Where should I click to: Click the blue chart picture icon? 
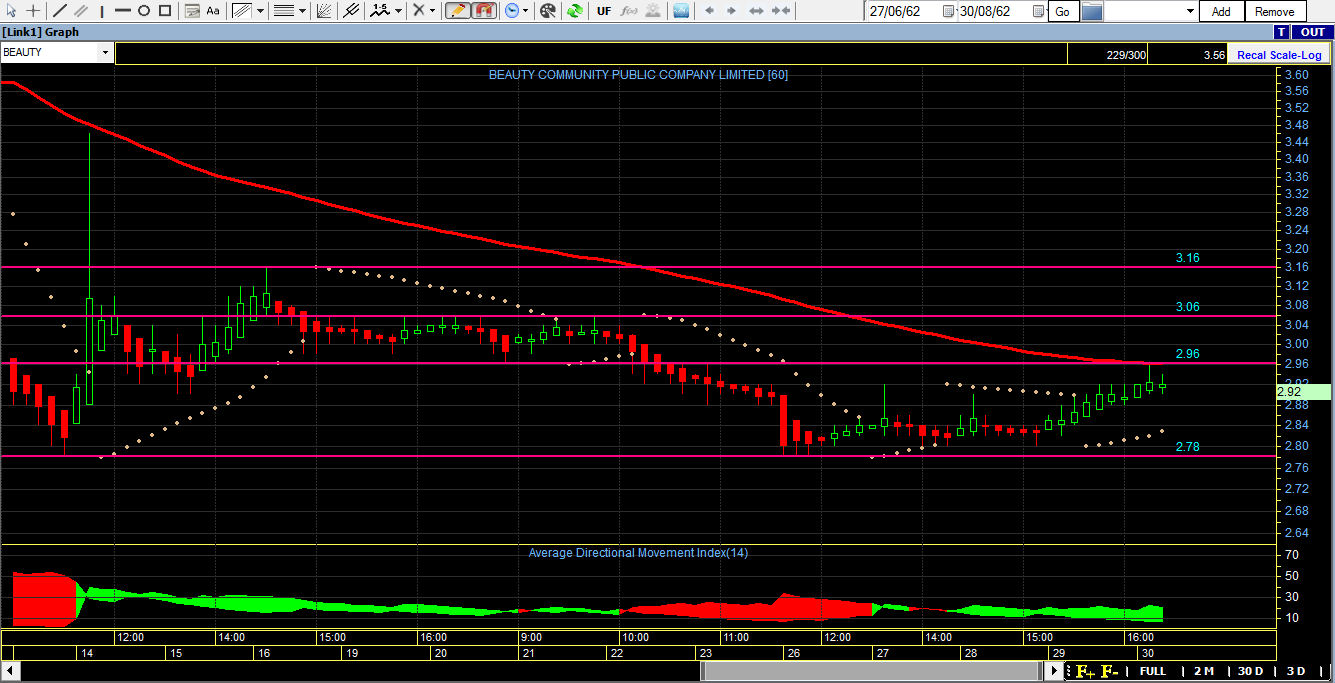click(x=681, y=11)
